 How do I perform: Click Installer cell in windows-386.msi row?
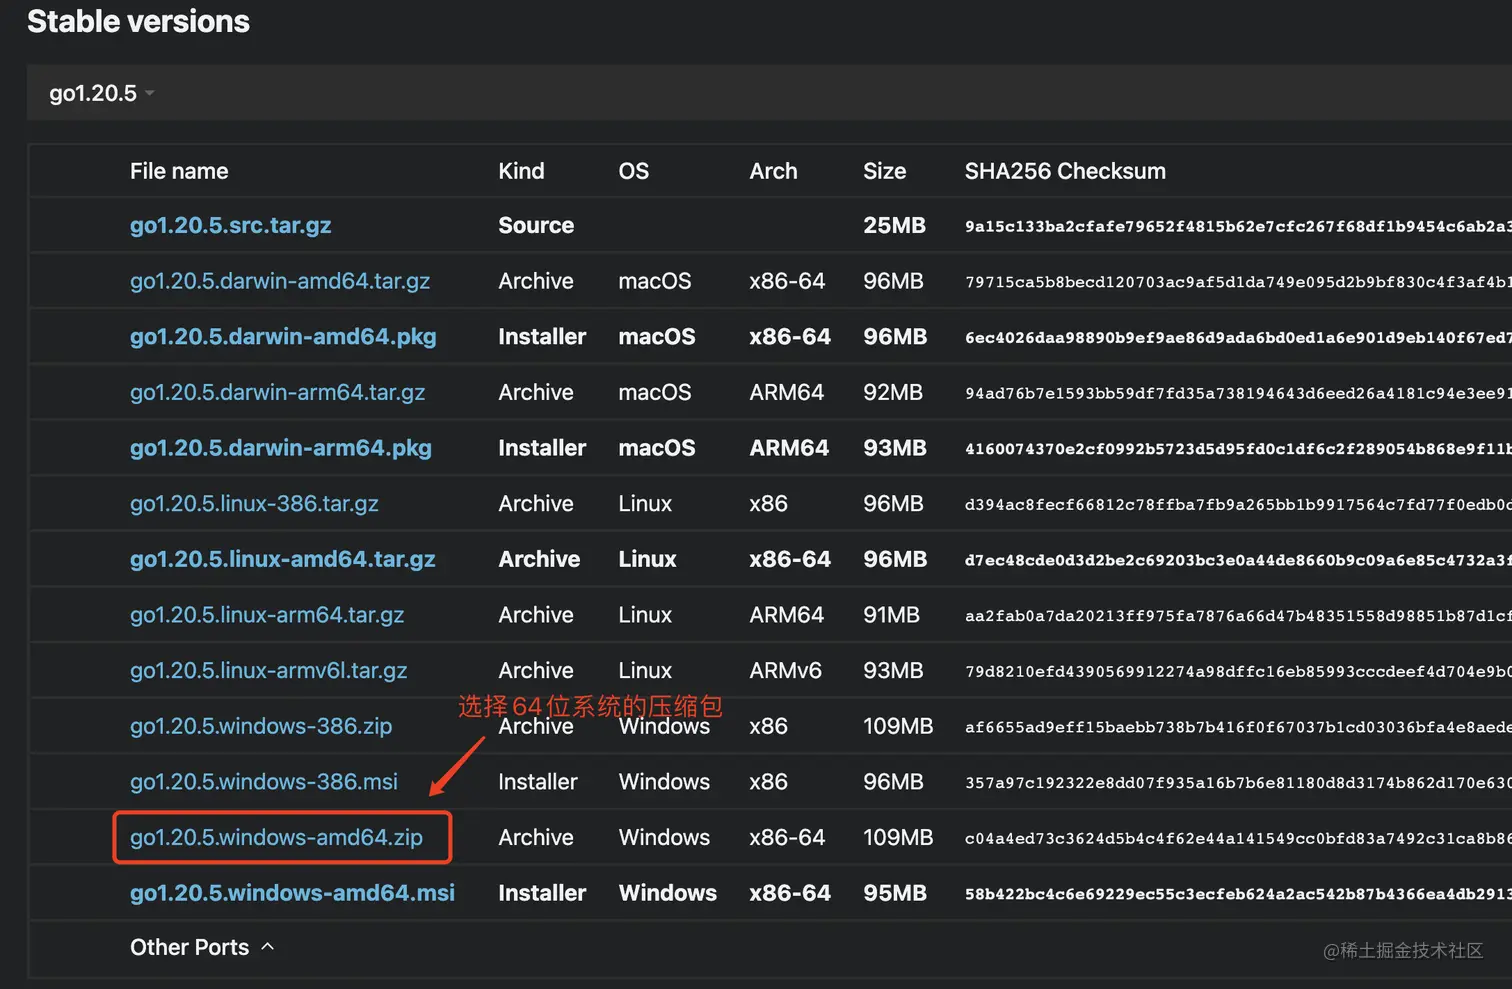tap(538, 782)
